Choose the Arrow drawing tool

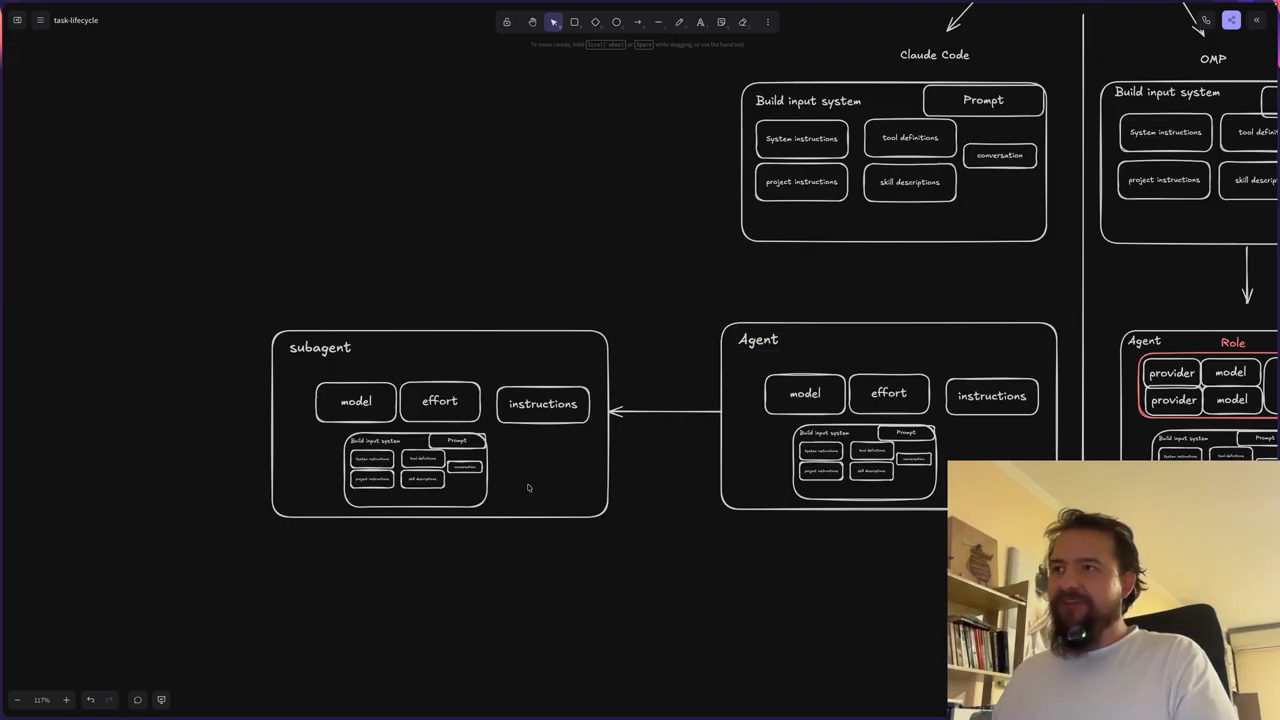coord(637,22)
